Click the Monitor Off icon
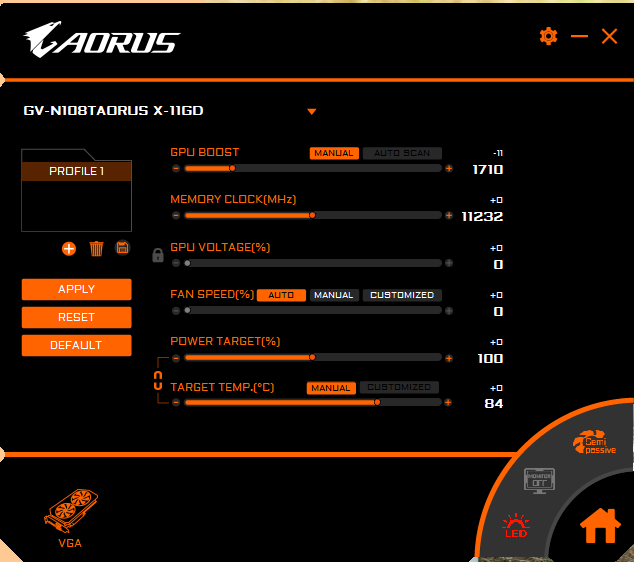 point(539,481)
